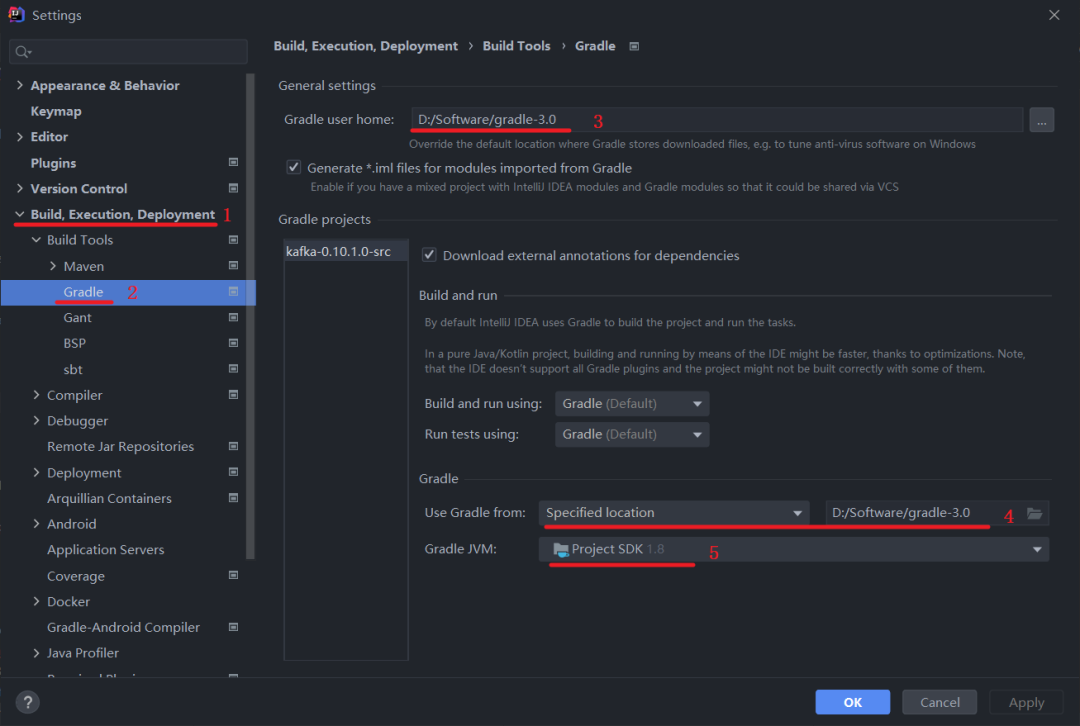Image resolution: width=1080 pixels, height=726 pixels.
Task: Expand Appearance & Behavior section
Action: click(20, 85)
